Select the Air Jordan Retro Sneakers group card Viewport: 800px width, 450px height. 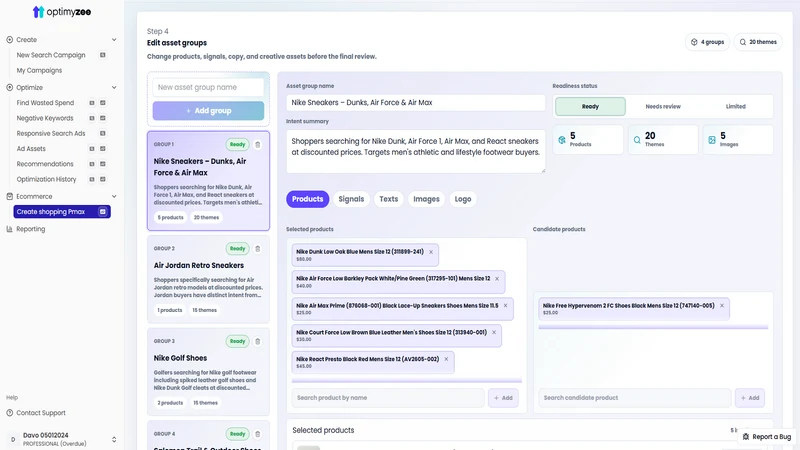[208, 280]
